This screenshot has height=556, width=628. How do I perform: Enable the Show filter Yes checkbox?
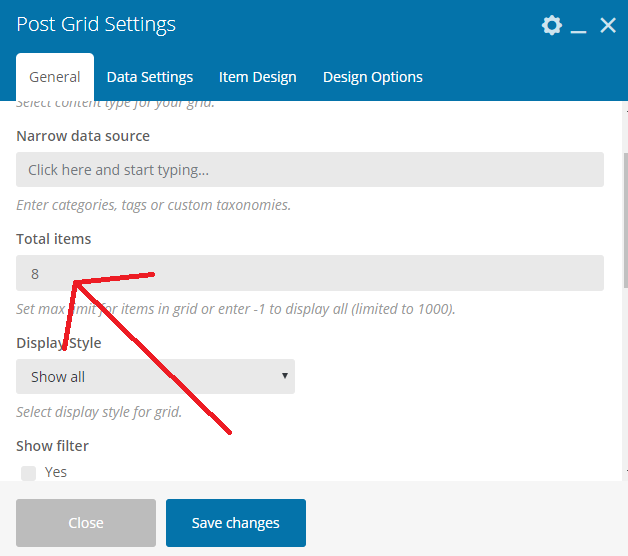click(28, 473)
